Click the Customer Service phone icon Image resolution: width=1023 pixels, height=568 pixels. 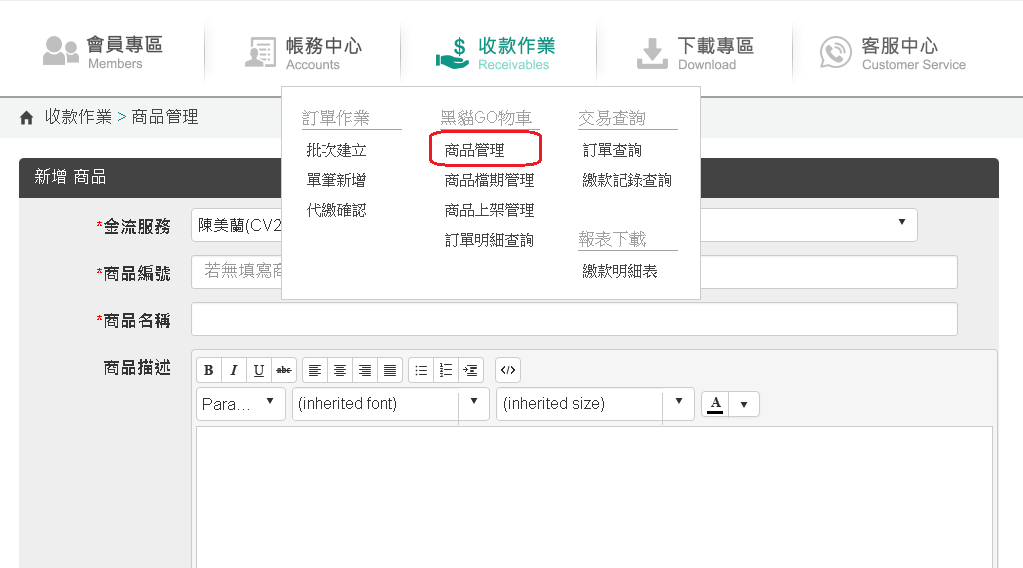tap(835, 52)
